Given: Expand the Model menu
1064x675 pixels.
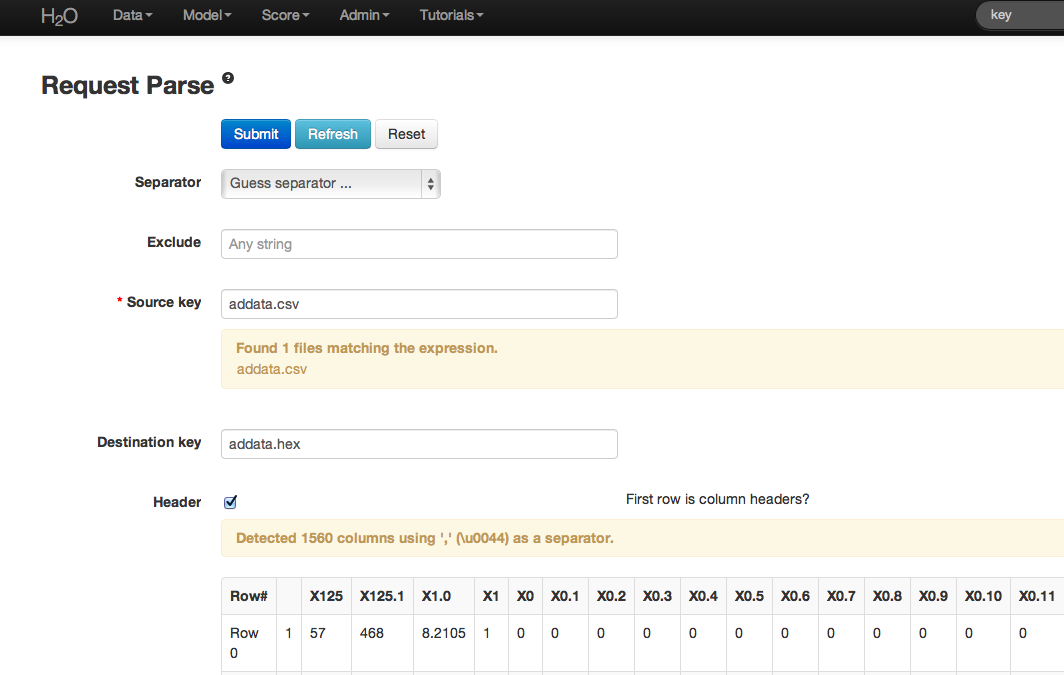Looking at the screenshot, I should tap(207, 16).
